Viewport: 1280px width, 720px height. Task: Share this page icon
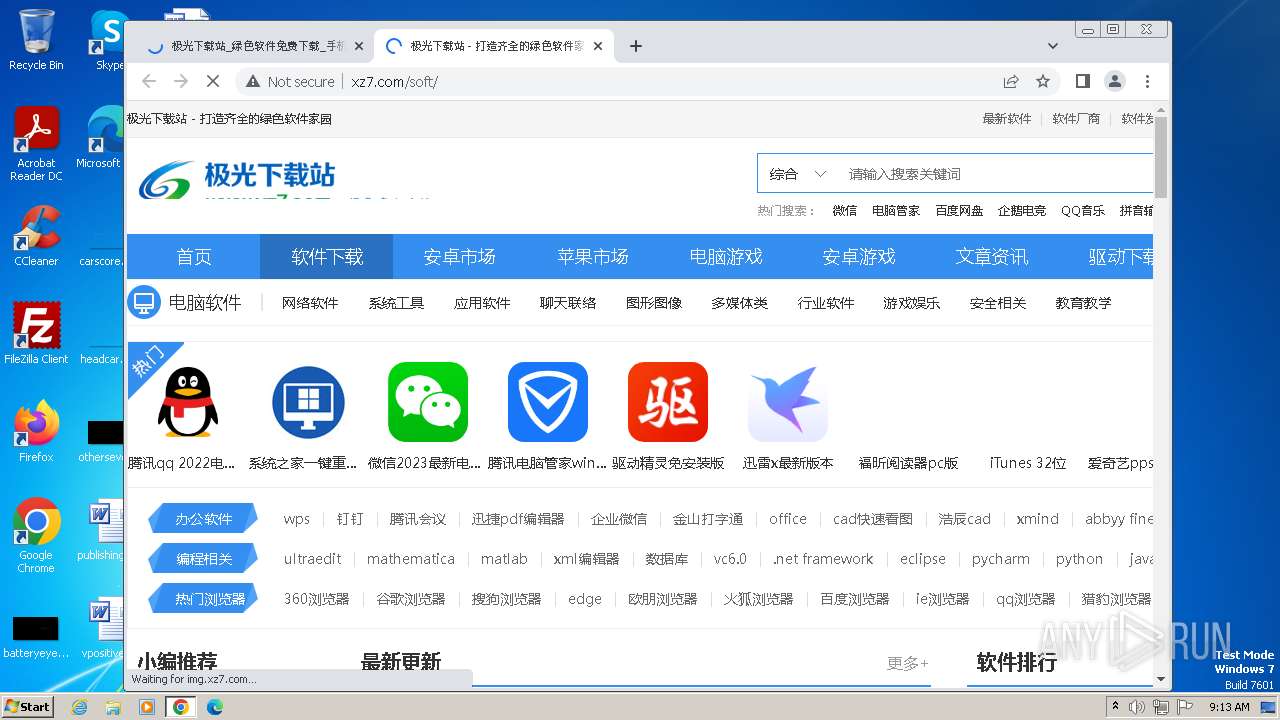1011,81
